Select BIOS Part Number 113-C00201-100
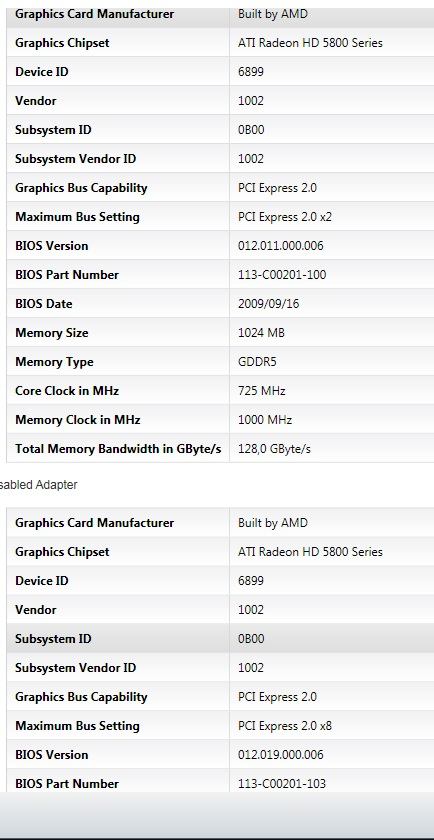This screenshot has width=434, height=840. (282, 275)
